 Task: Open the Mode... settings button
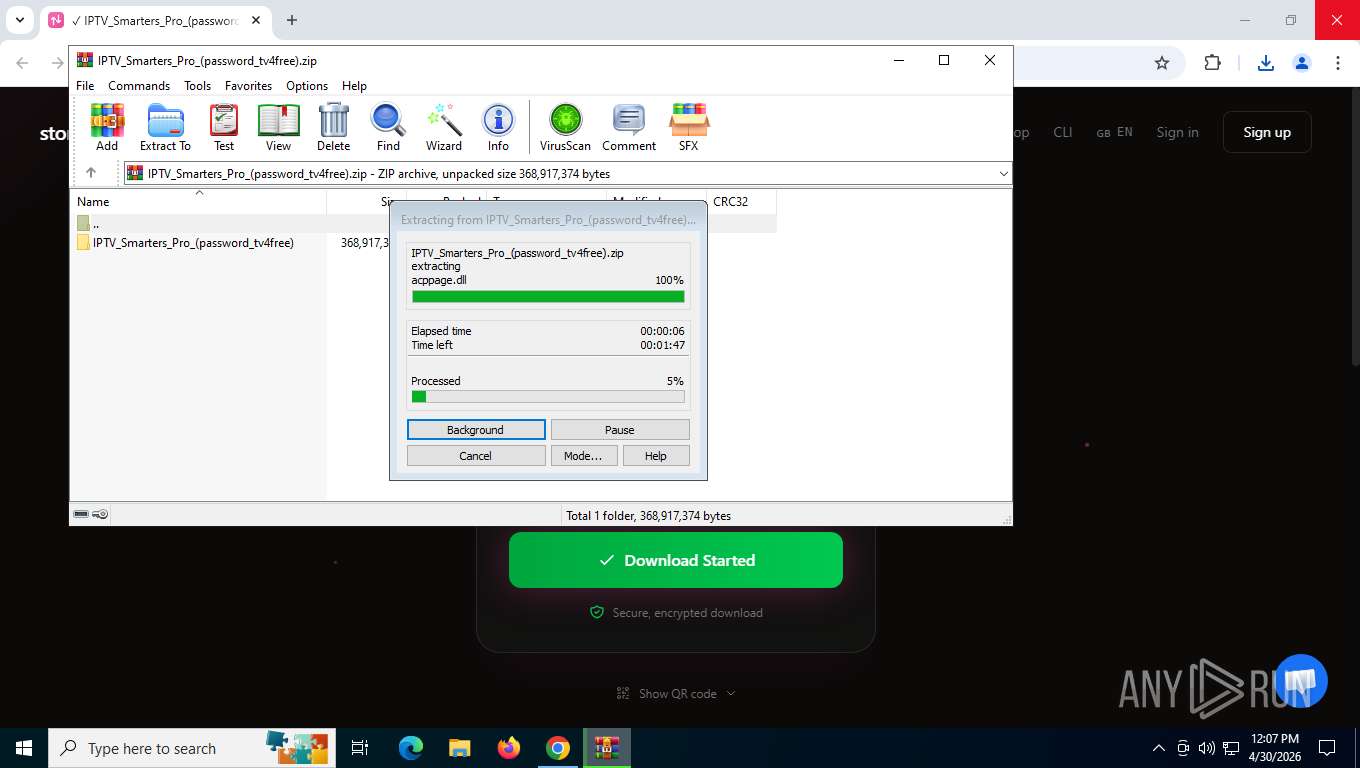coord(583,456)
